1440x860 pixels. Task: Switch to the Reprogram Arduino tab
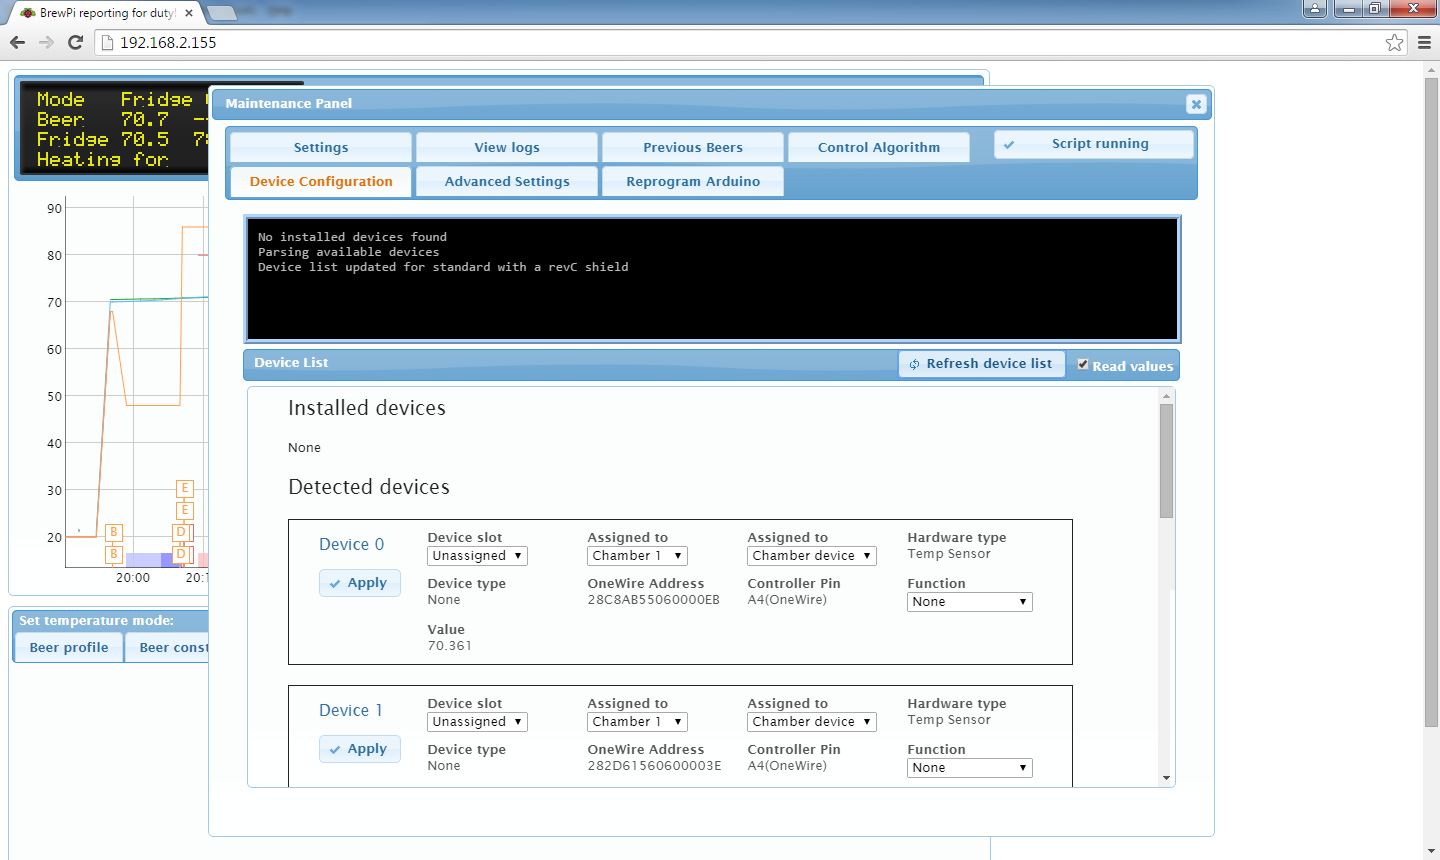[x=693, y=181]
